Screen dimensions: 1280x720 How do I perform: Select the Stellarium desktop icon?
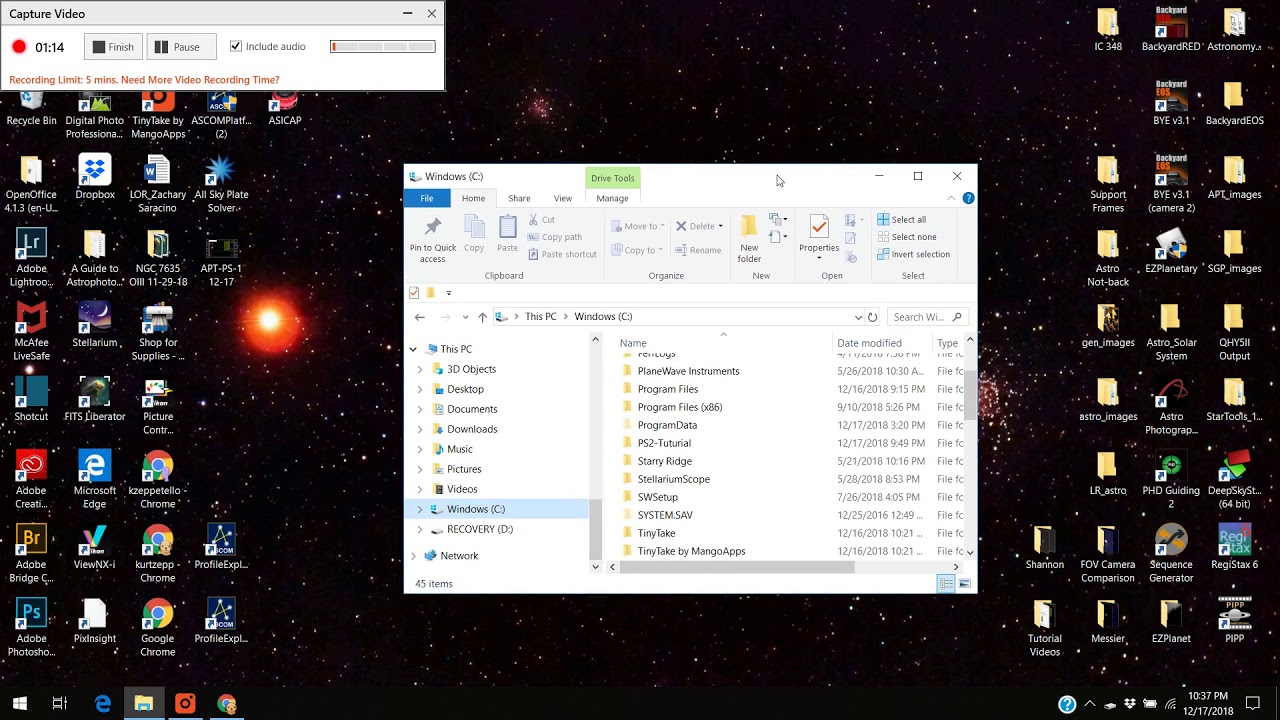coord(95,325)
